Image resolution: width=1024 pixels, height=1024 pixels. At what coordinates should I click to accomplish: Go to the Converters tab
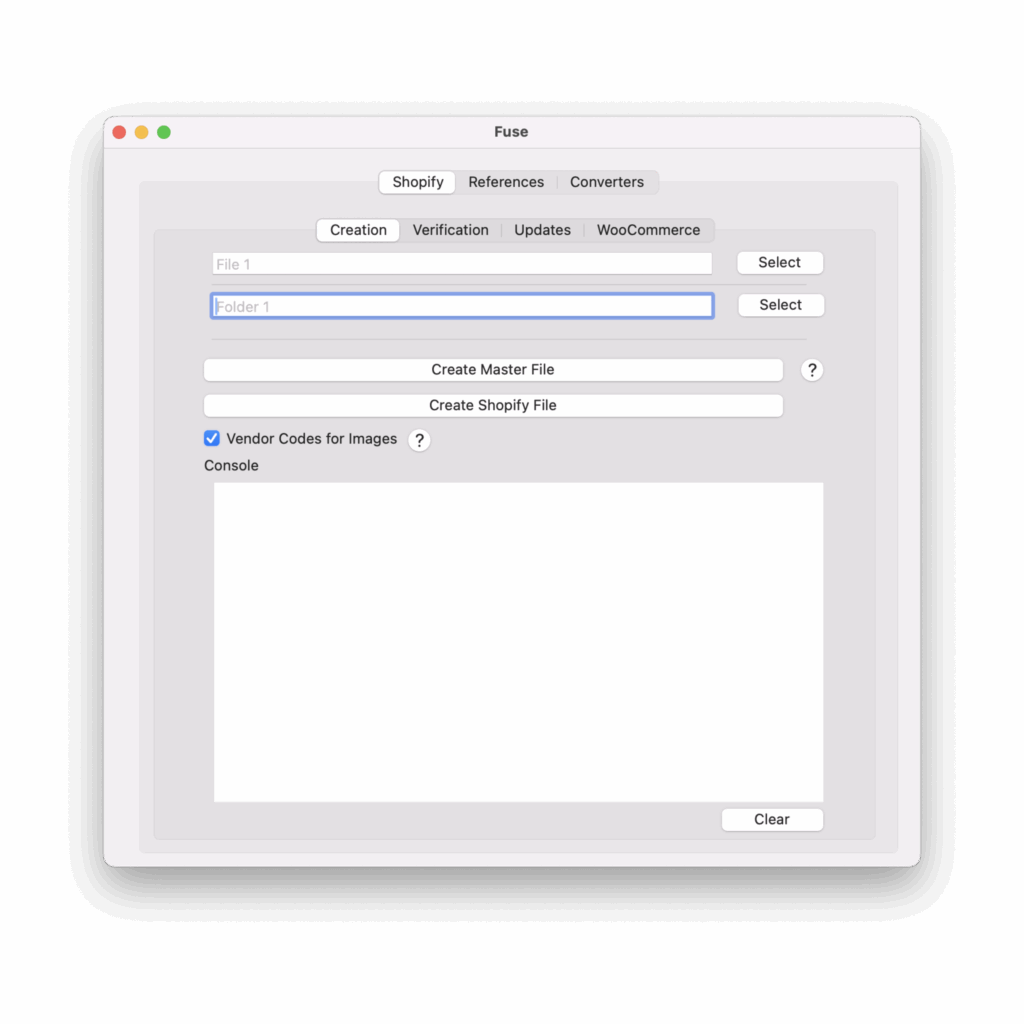607,182
